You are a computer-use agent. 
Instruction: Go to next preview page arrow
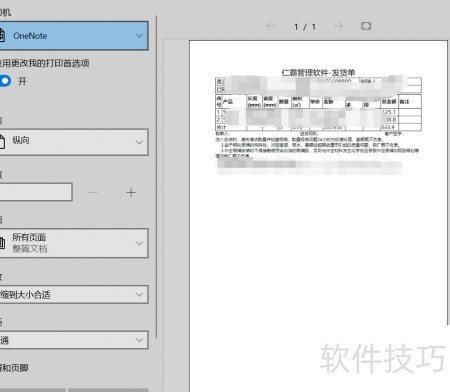338,26
